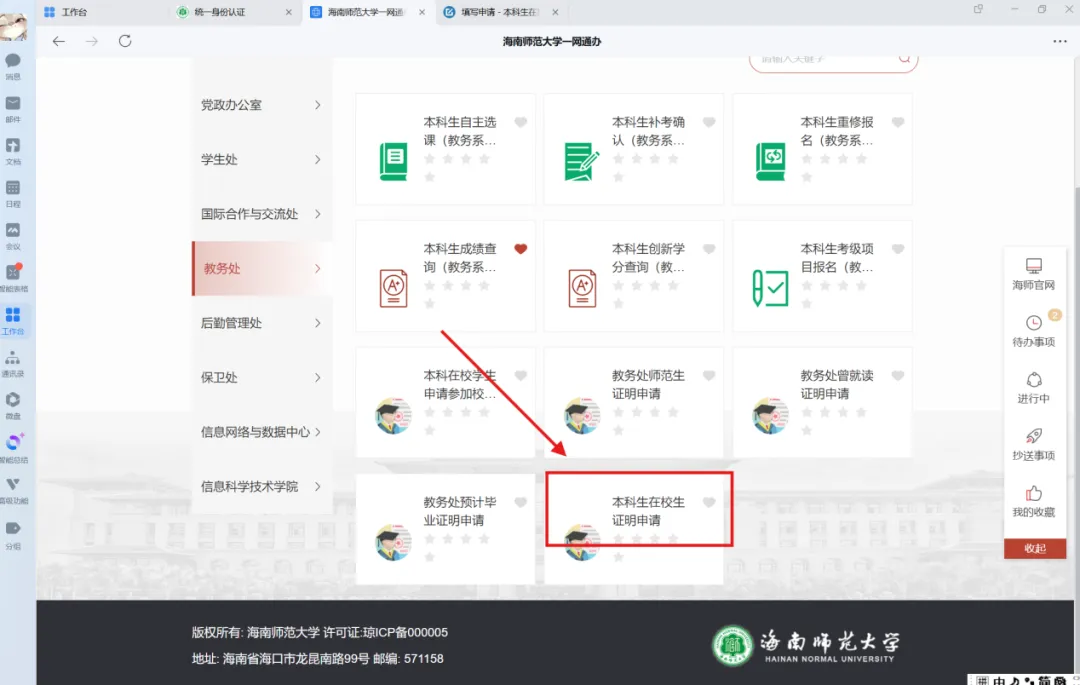Viewport: 1080px width, 685px height.
Task: Favorite 本科生重修报名 with its heart
Action: tap(897, 122)
